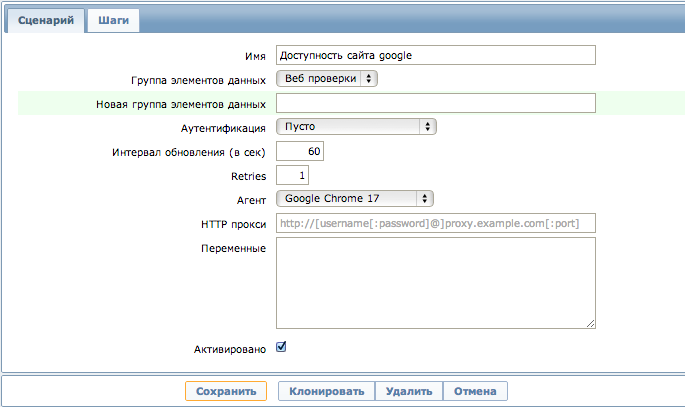
Task: Click the Сохранить button
Action: click(x=226, y=391)
